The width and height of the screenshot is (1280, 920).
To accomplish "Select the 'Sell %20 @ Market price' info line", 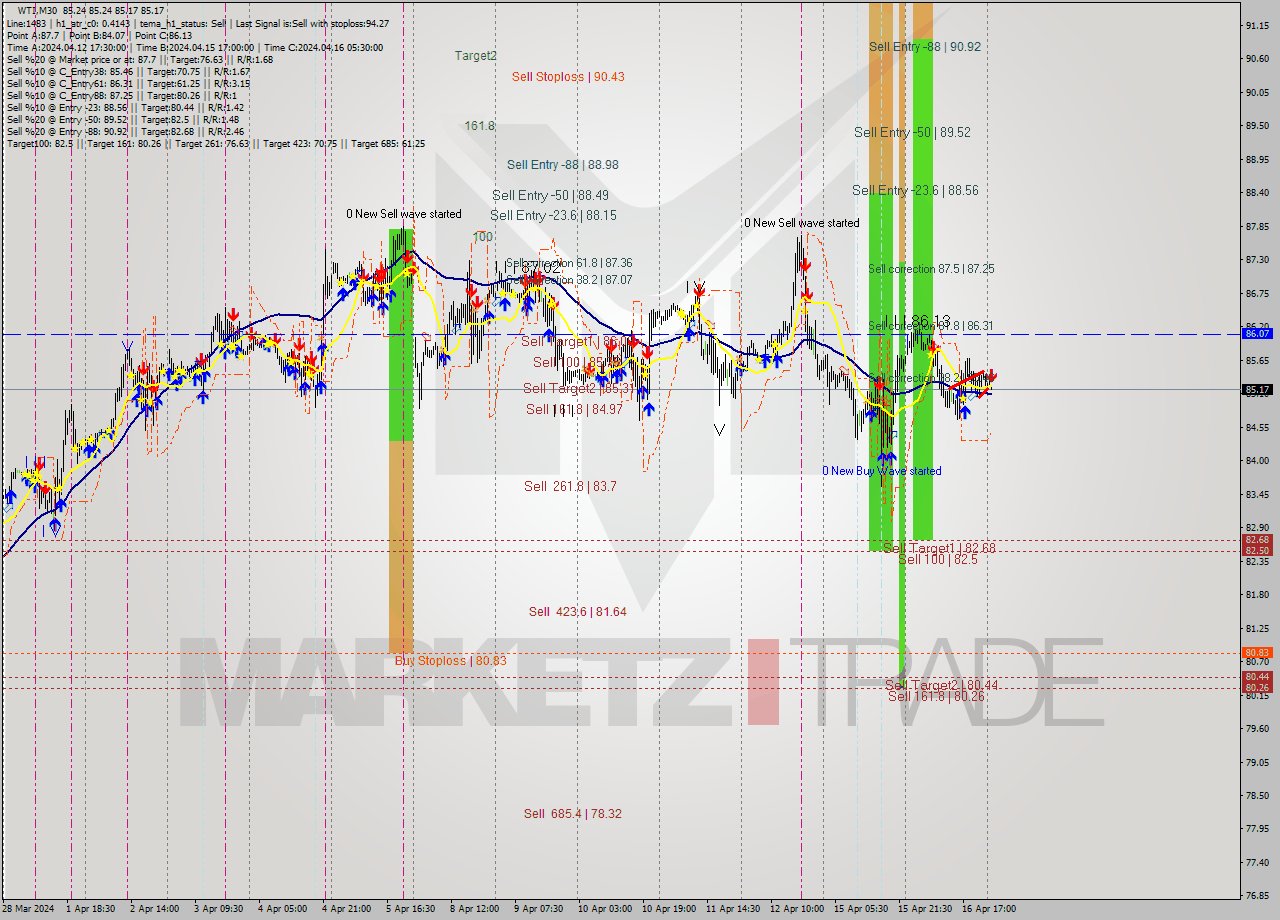I will pos(139,59).
